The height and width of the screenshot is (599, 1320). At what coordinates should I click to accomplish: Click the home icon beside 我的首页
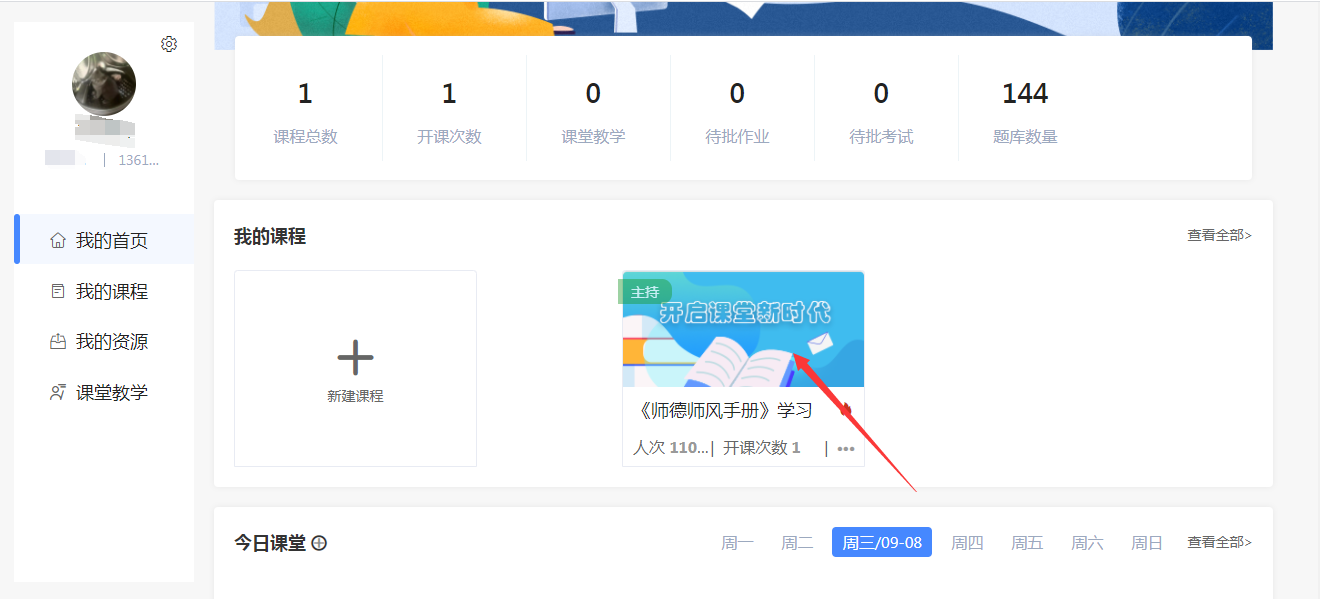tap(58, 241)
